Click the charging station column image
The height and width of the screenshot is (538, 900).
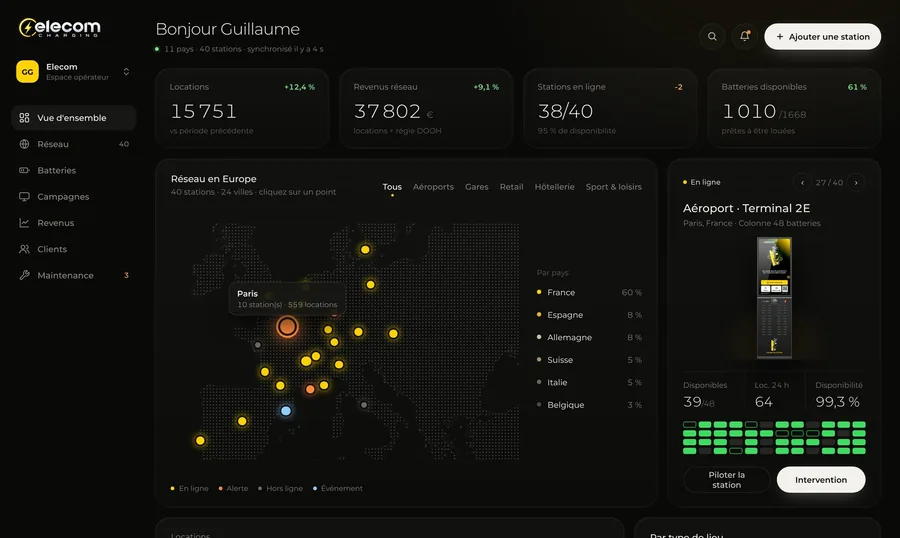pos(774,297)
